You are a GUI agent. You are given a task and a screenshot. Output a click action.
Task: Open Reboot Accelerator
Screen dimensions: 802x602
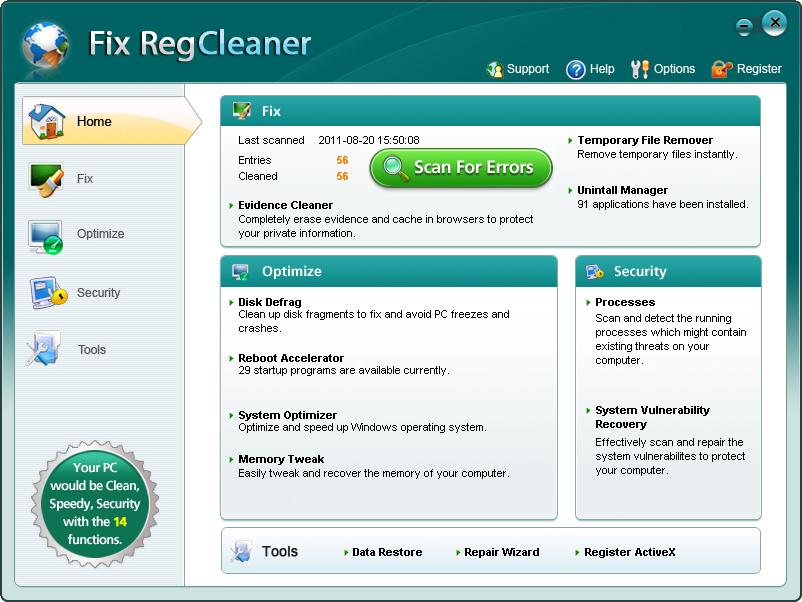tap(290, 358)
